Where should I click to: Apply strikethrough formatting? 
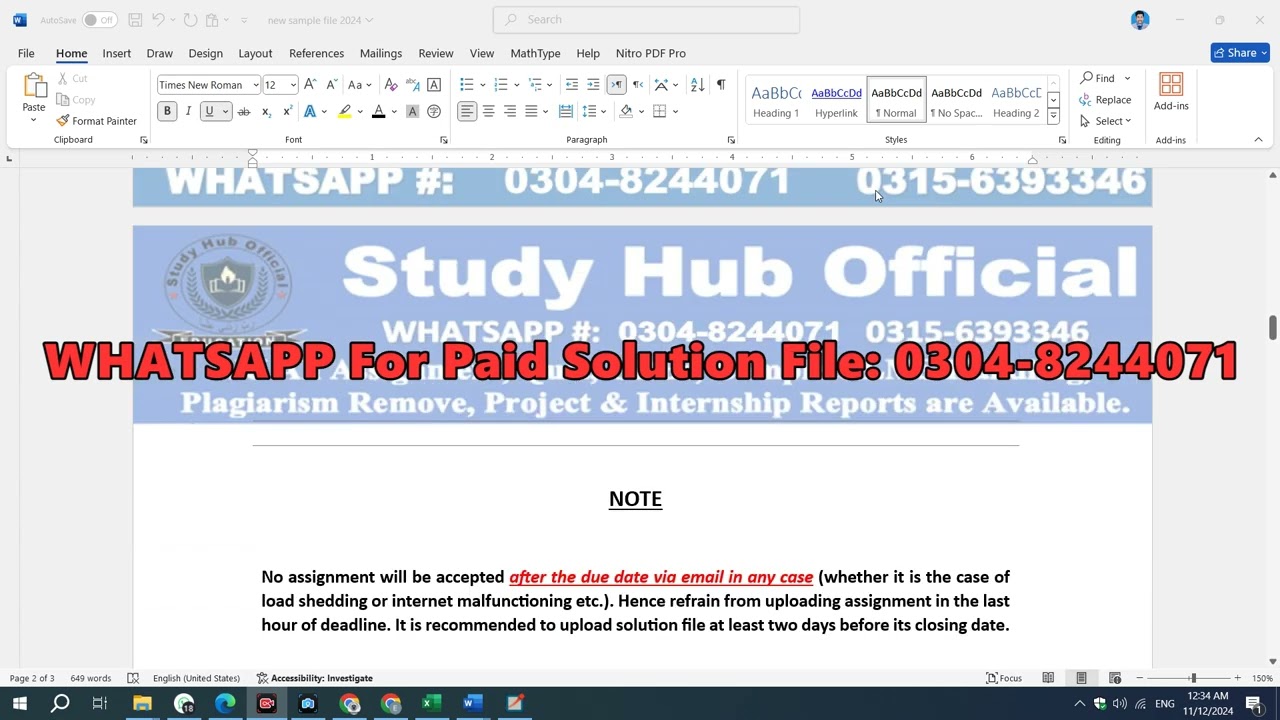click(243, 111)
